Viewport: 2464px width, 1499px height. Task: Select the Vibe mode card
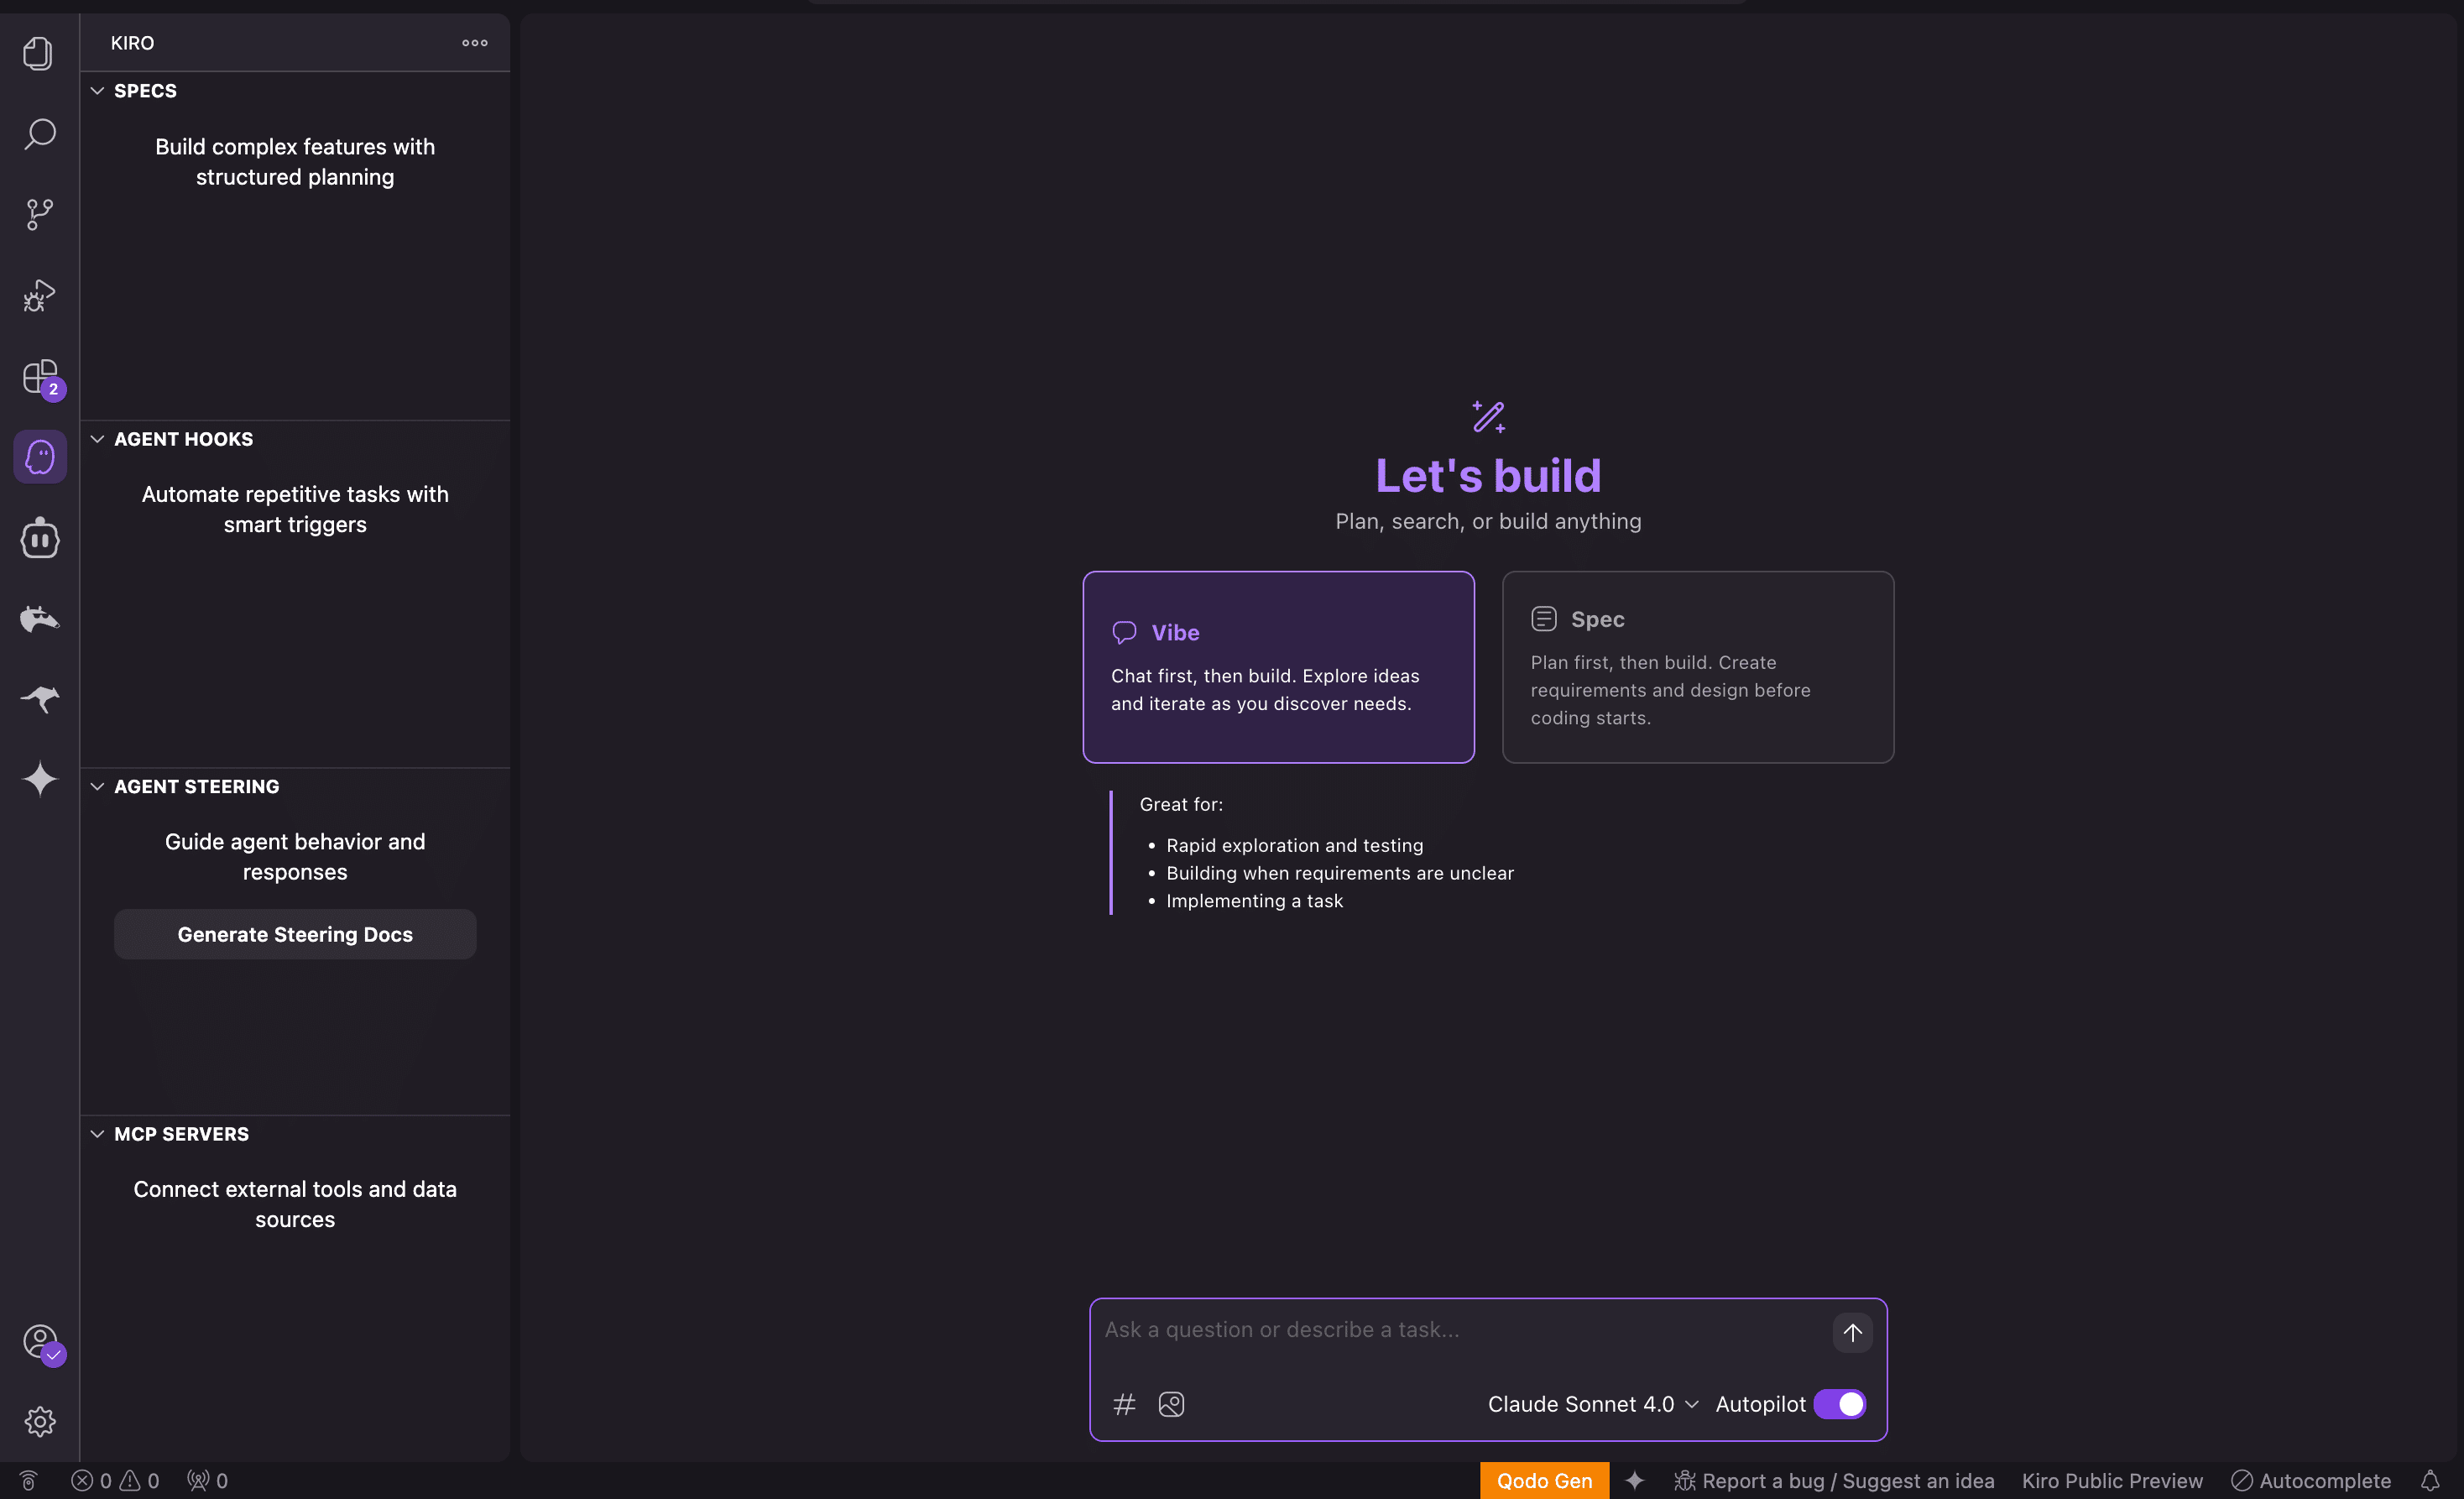[1278, 667]
